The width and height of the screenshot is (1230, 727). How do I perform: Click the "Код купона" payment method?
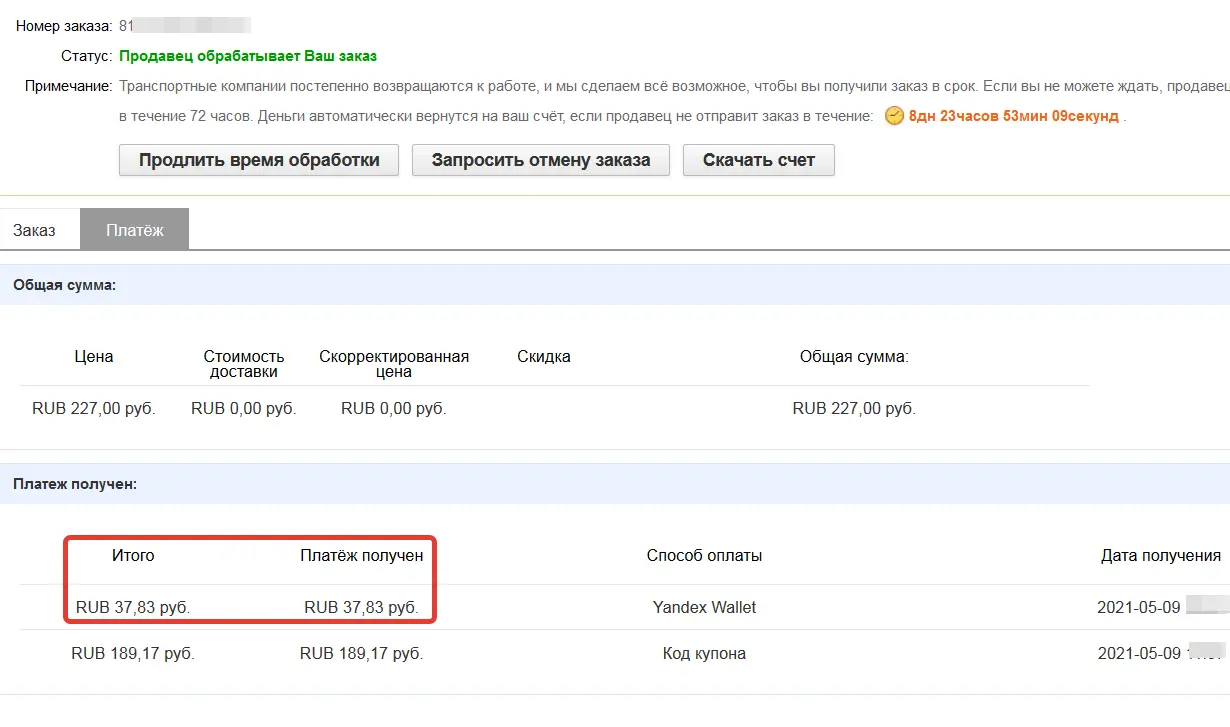pos(704,654)
